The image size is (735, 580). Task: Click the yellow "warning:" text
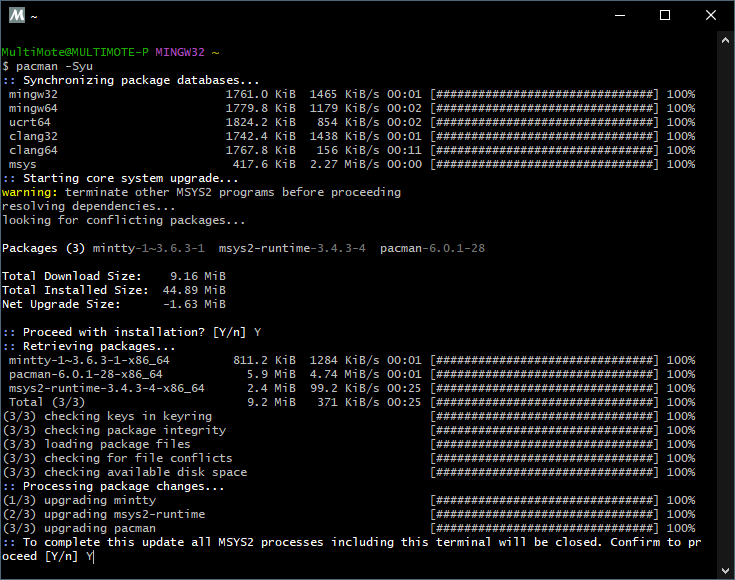click(29, 192)
